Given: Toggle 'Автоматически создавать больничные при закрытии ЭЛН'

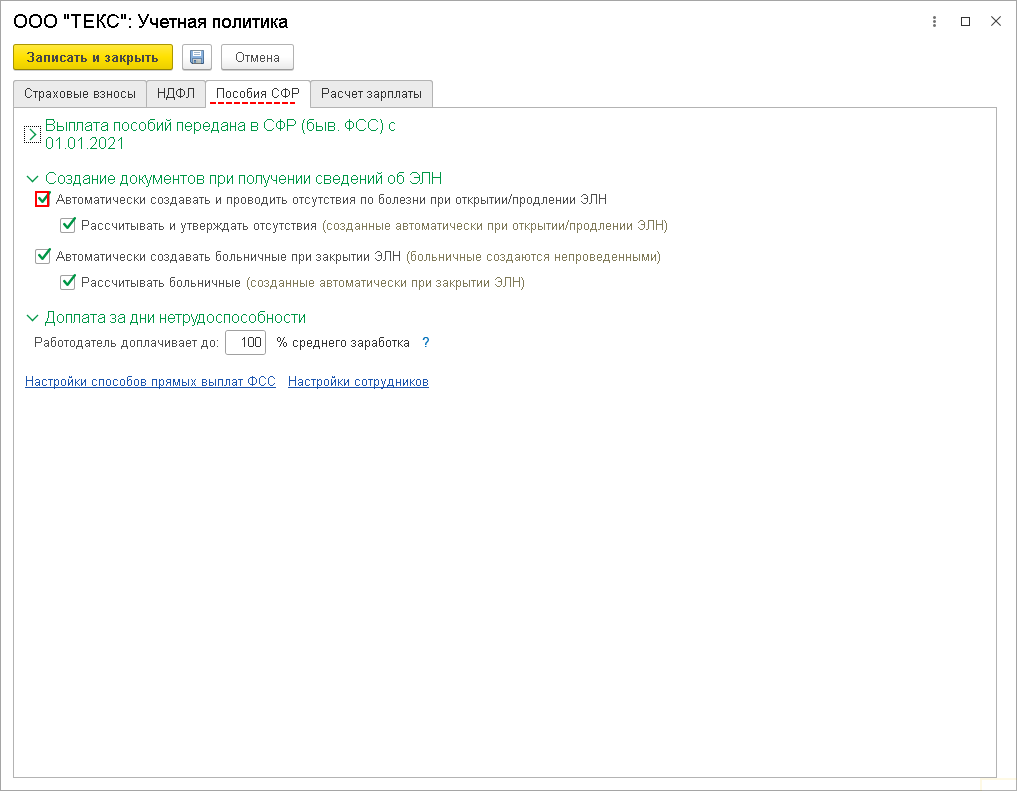Looking at the screenshot, I should tap(43, 256).
